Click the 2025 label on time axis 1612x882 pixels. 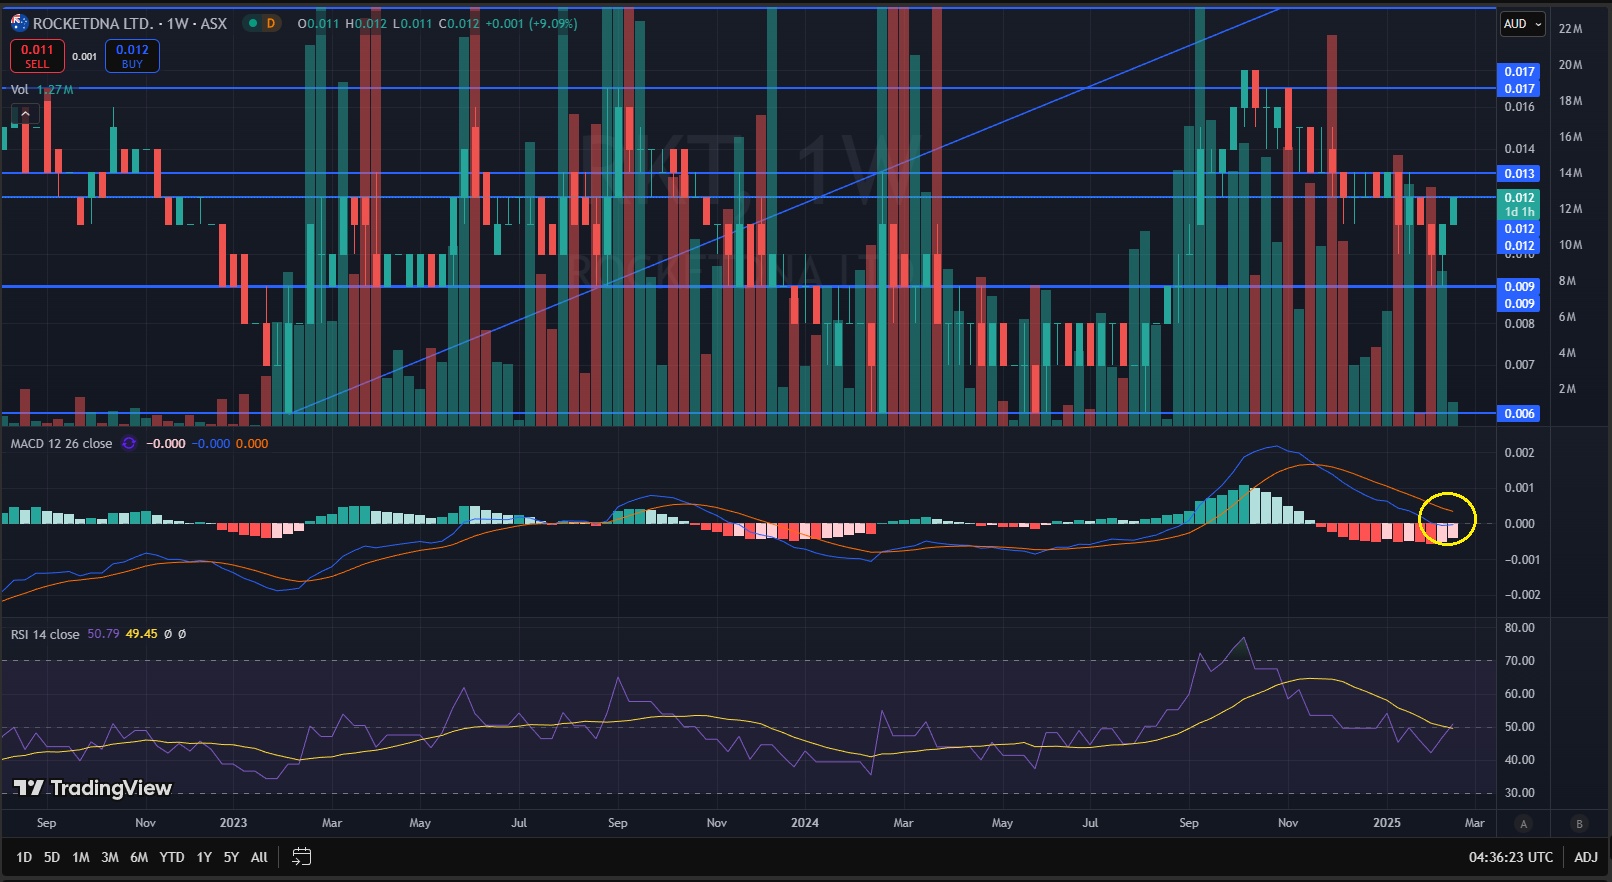tap(1387, 823)
